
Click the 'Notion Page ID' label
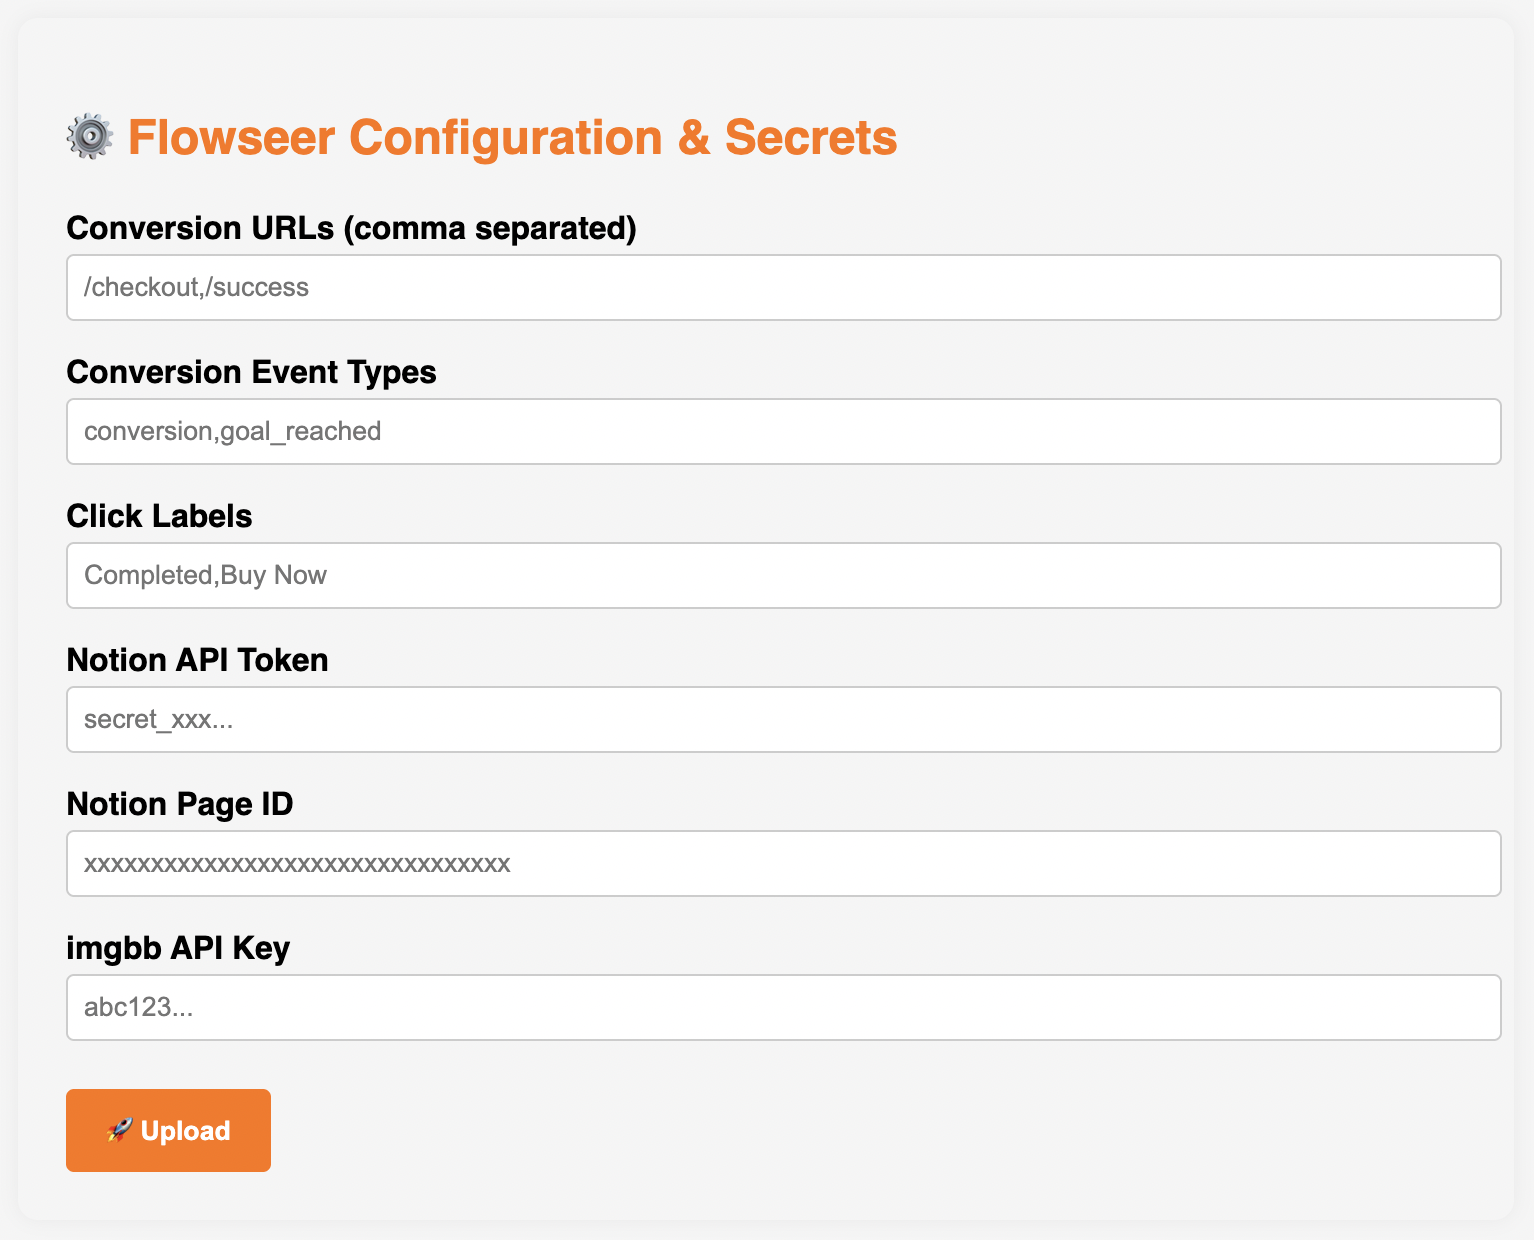(180, 804)
